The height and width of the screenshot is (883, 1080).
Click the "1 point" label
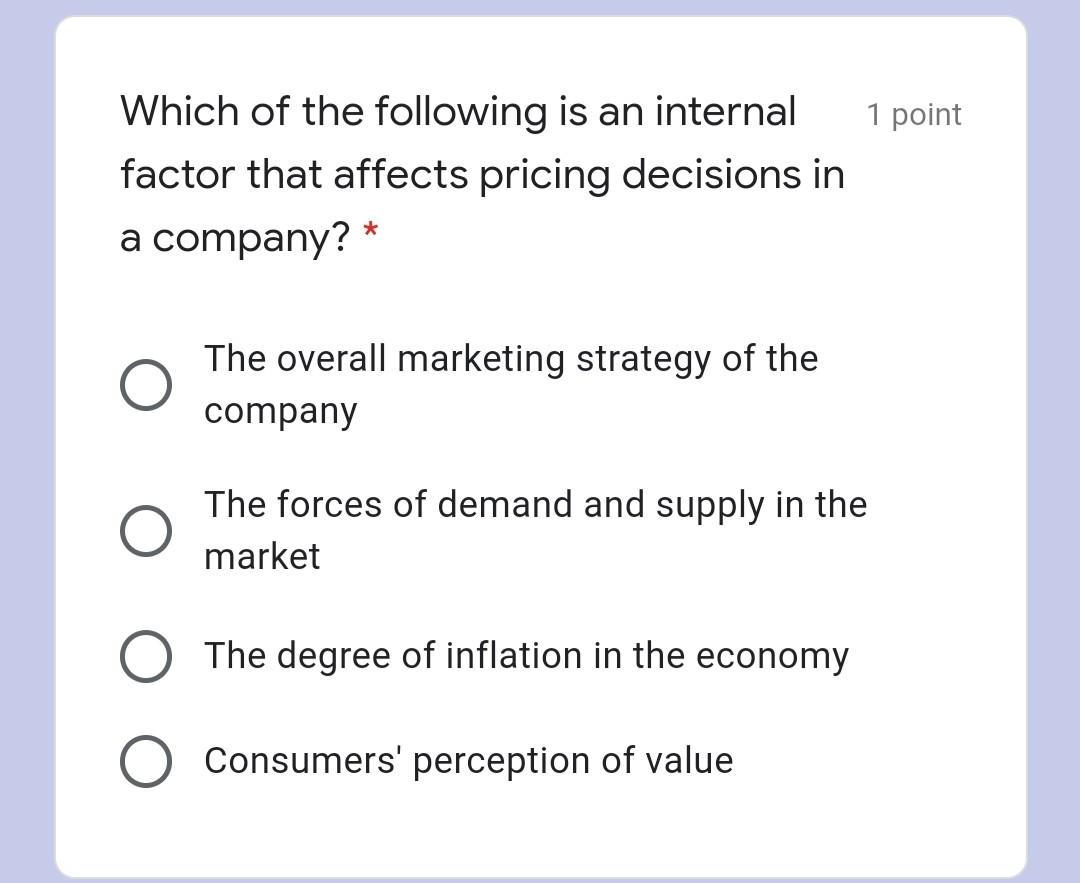point(915,114)
